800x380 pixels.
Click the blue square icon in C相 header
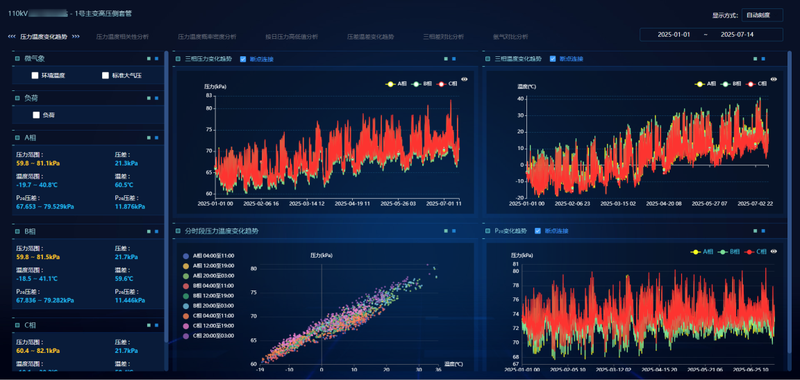click(157, 324)
